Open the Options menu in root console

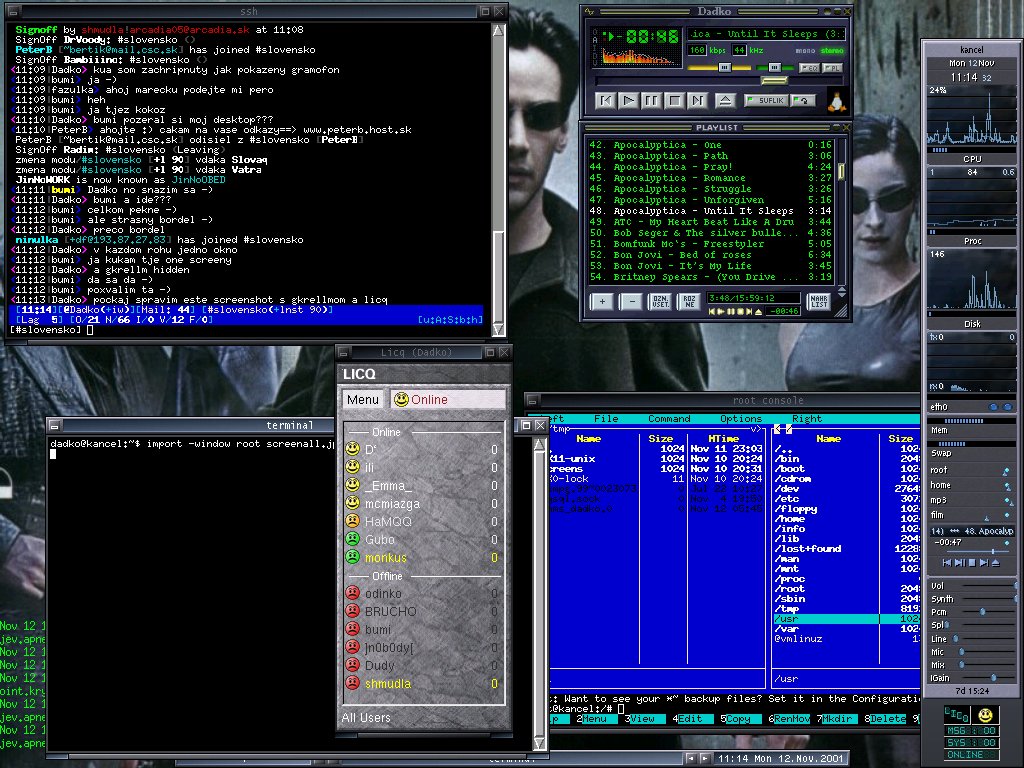pos(741,419)
